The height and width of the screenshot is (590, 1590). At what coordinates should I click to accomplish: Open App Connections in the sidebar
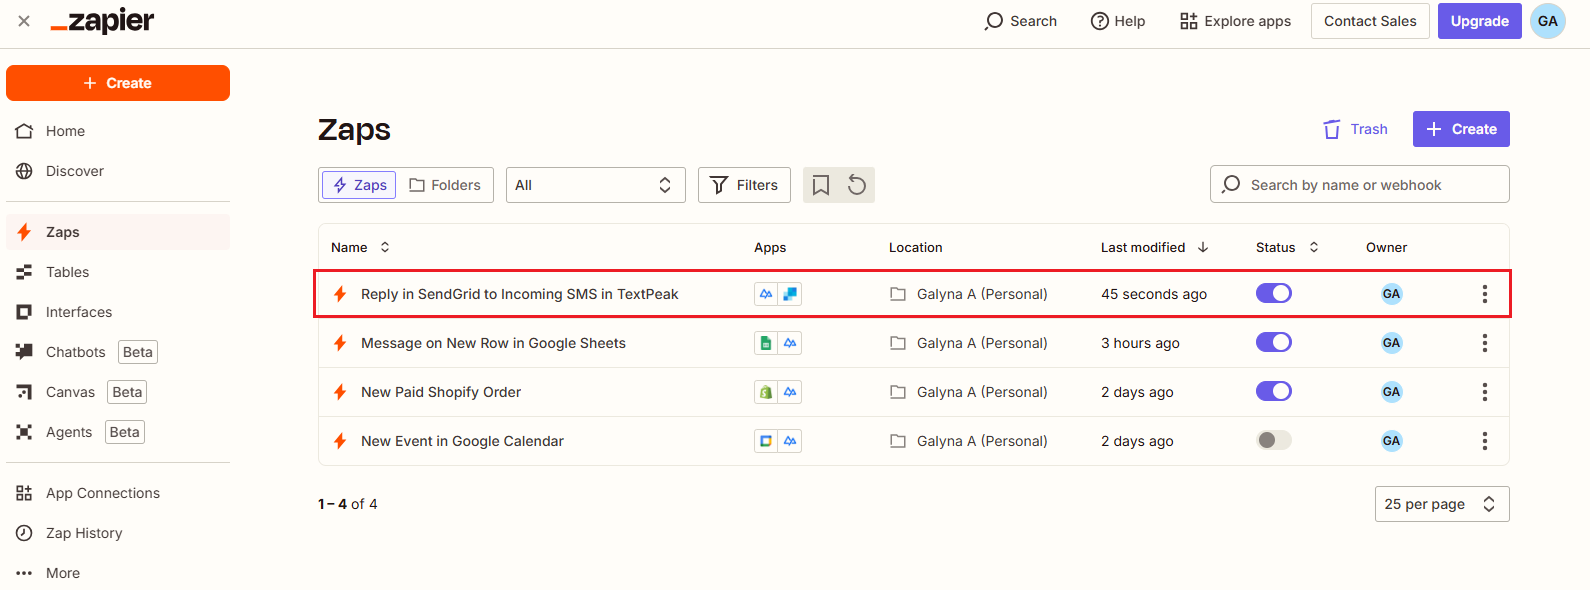coord(118,493)
